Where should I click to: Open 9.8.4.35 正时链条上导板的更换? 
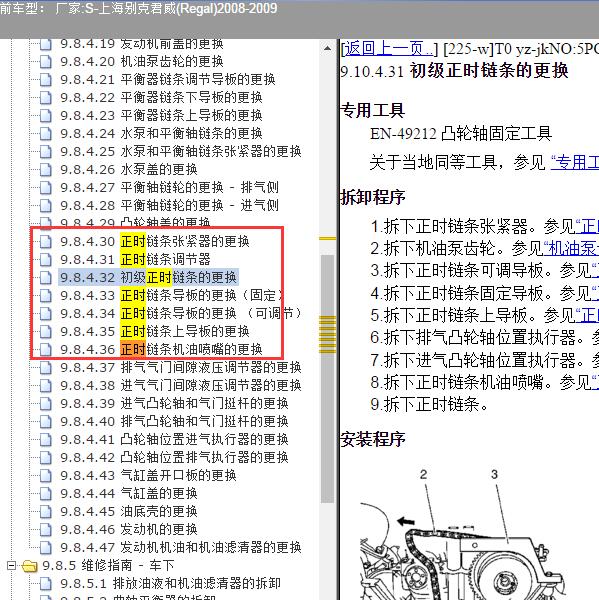pyautogui.click(x=155, y=331)
